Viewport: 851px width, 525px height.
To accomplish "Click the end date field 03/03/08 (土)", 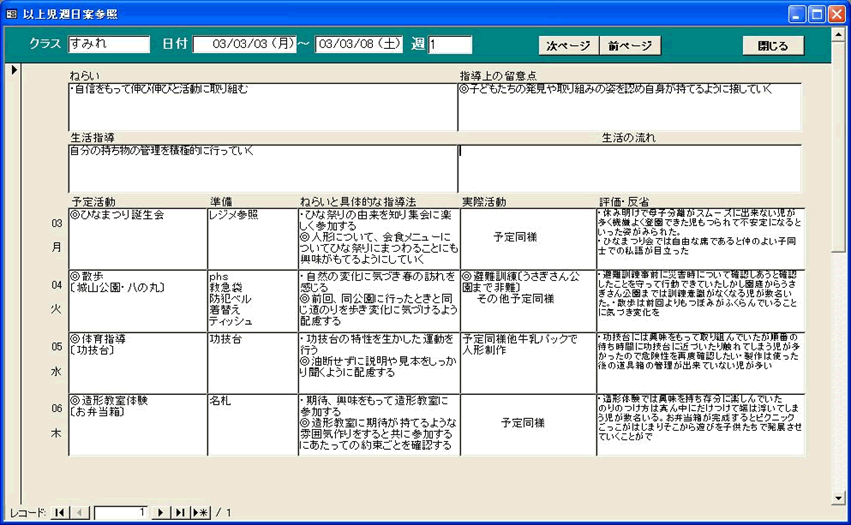I will [360, 44].
